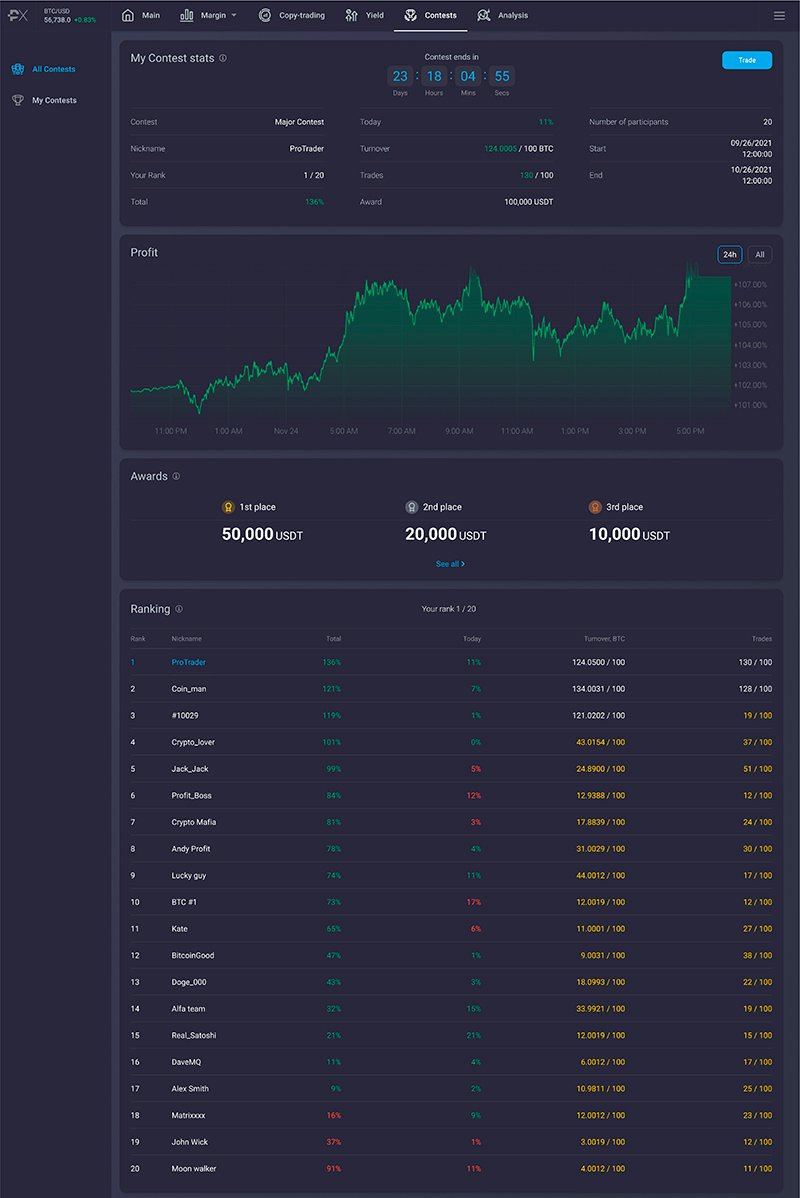This screenshot has height=1198, width=800.
Task: Open the hamburger menu at top right
Action: coord(779,15)
